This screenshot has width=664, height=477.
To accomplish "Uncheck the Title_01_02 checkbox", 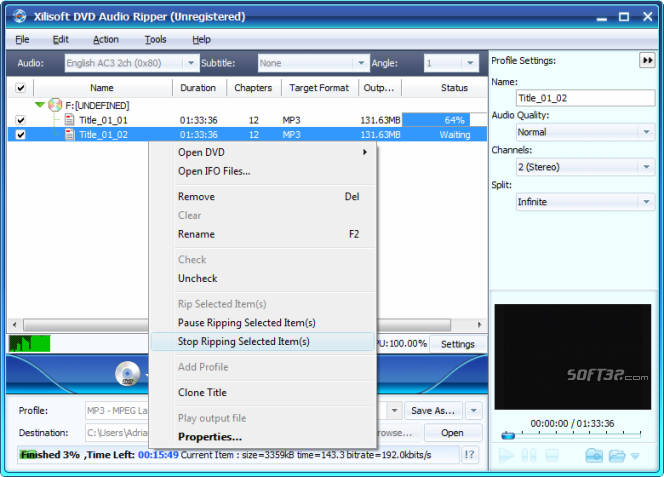I will (x=20, y=134).
